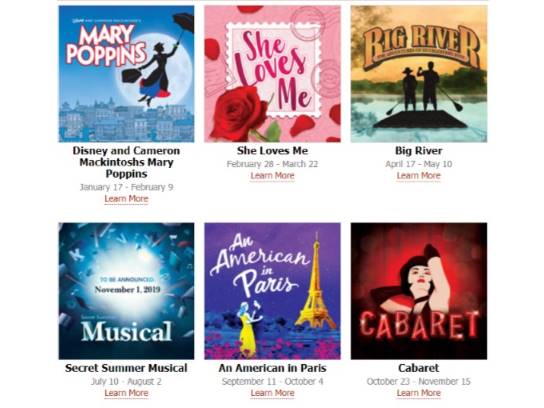The image size is (544, 408).
Task: Click Learn More under Secret Summer Musical
Action: 126,393
